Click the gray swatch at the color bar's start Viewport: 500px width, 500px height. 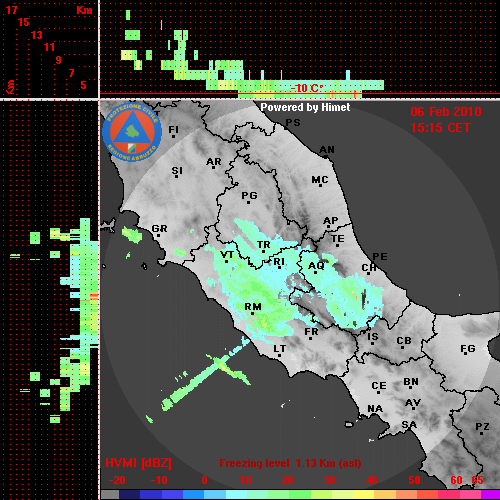click(x=110, y=494)
